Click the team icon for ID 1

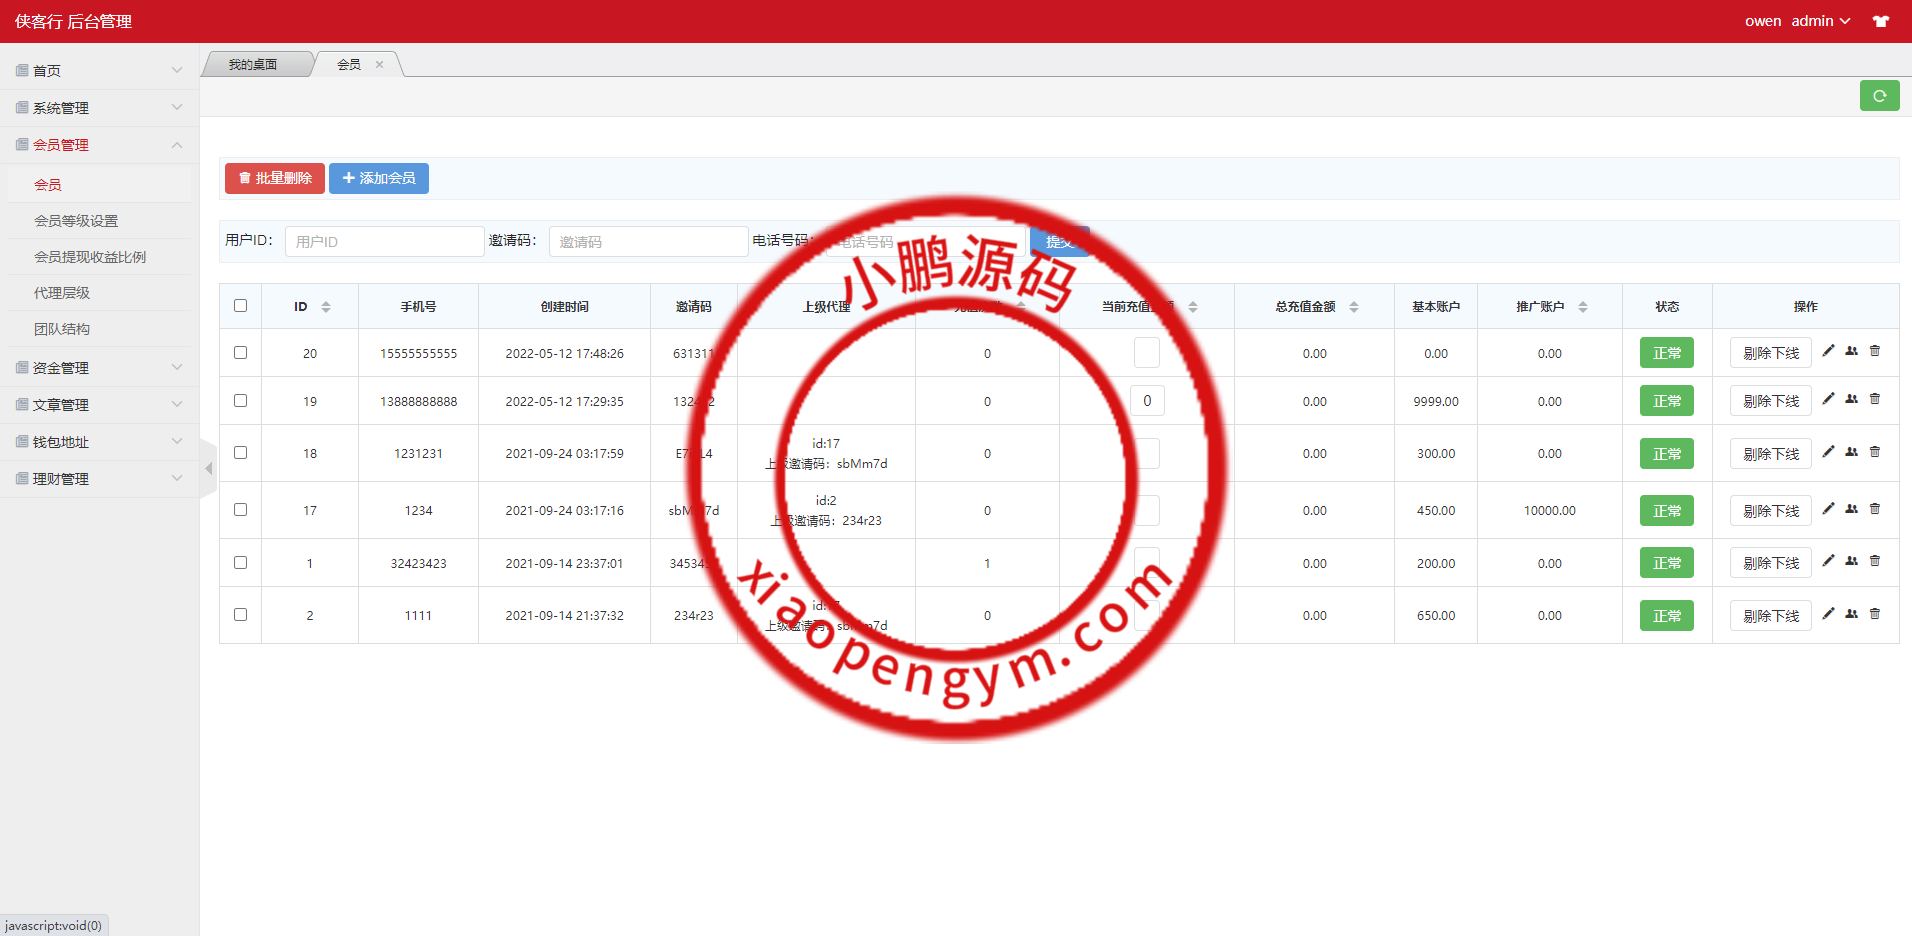[1851, 561]
